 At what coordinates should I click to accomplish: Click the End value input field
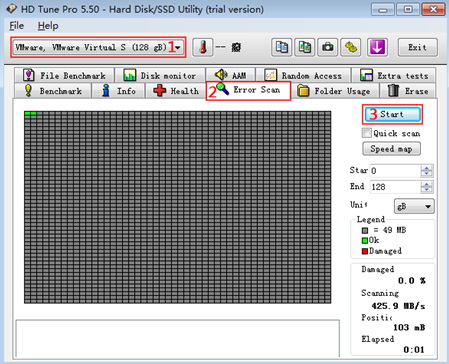coord(395,187)
